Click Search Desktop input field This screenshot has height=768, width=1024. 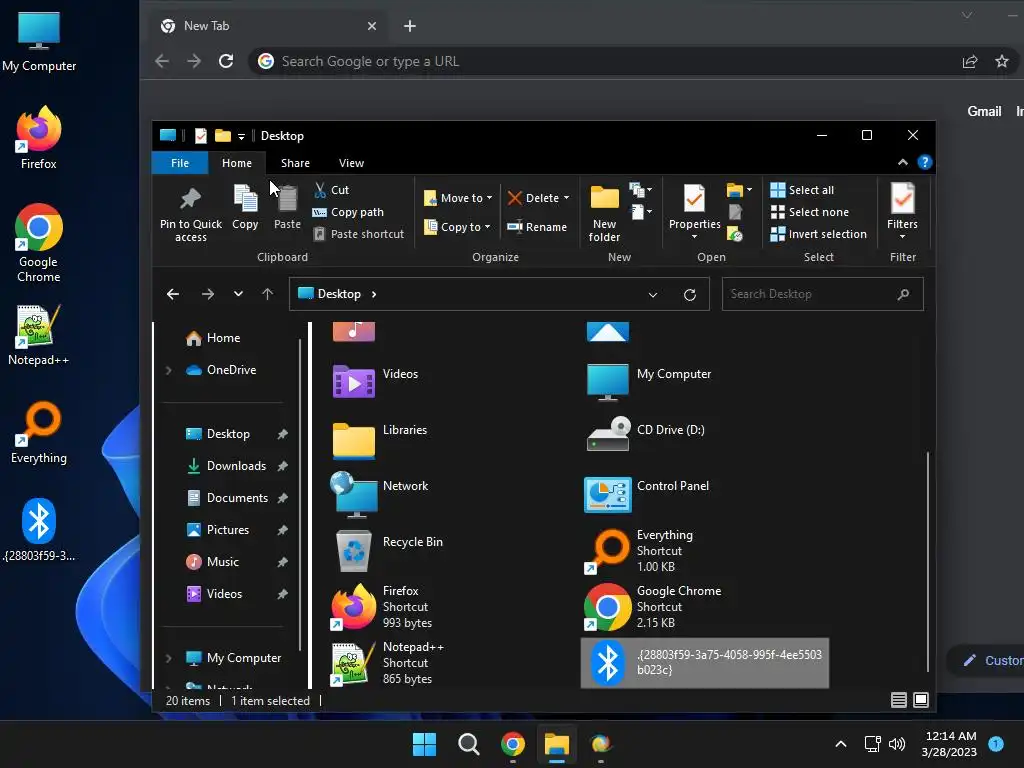tap(822, 295)
